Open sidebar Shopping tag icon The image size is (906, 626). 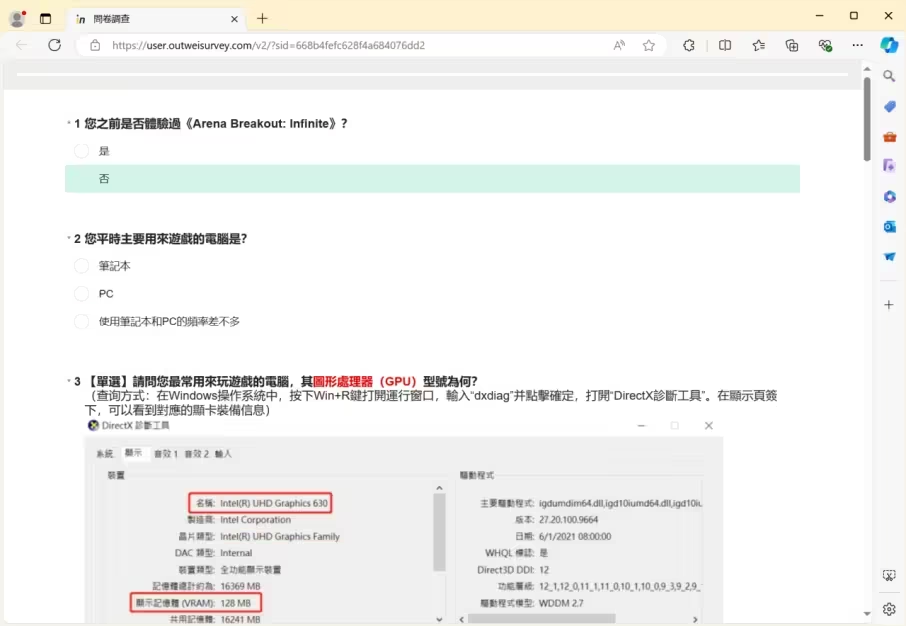pos(889,106)
